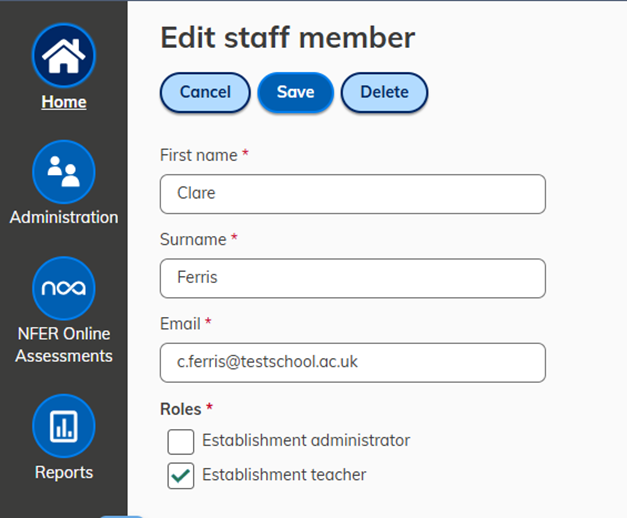Delete this staff member

384,92
